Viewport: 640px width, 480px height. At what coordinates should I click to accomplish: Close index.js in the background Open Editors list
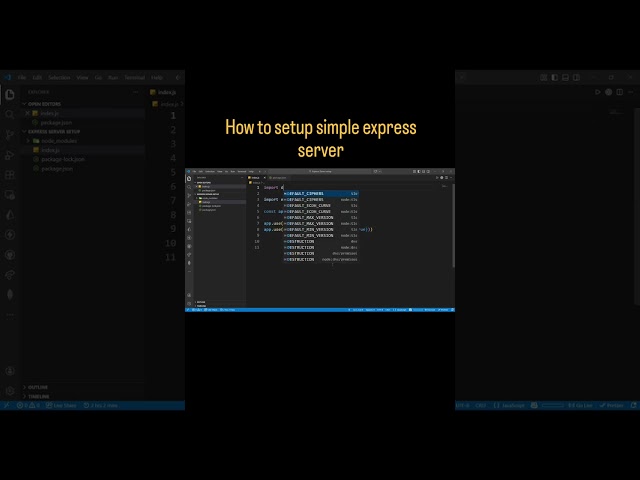[x=28, y=113]
